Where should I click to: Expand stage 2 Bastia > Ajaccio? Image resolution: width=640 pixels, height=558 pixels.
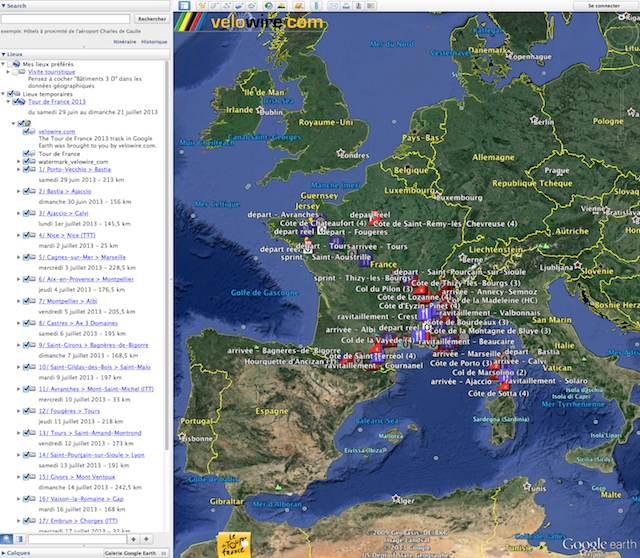(18, 191)
